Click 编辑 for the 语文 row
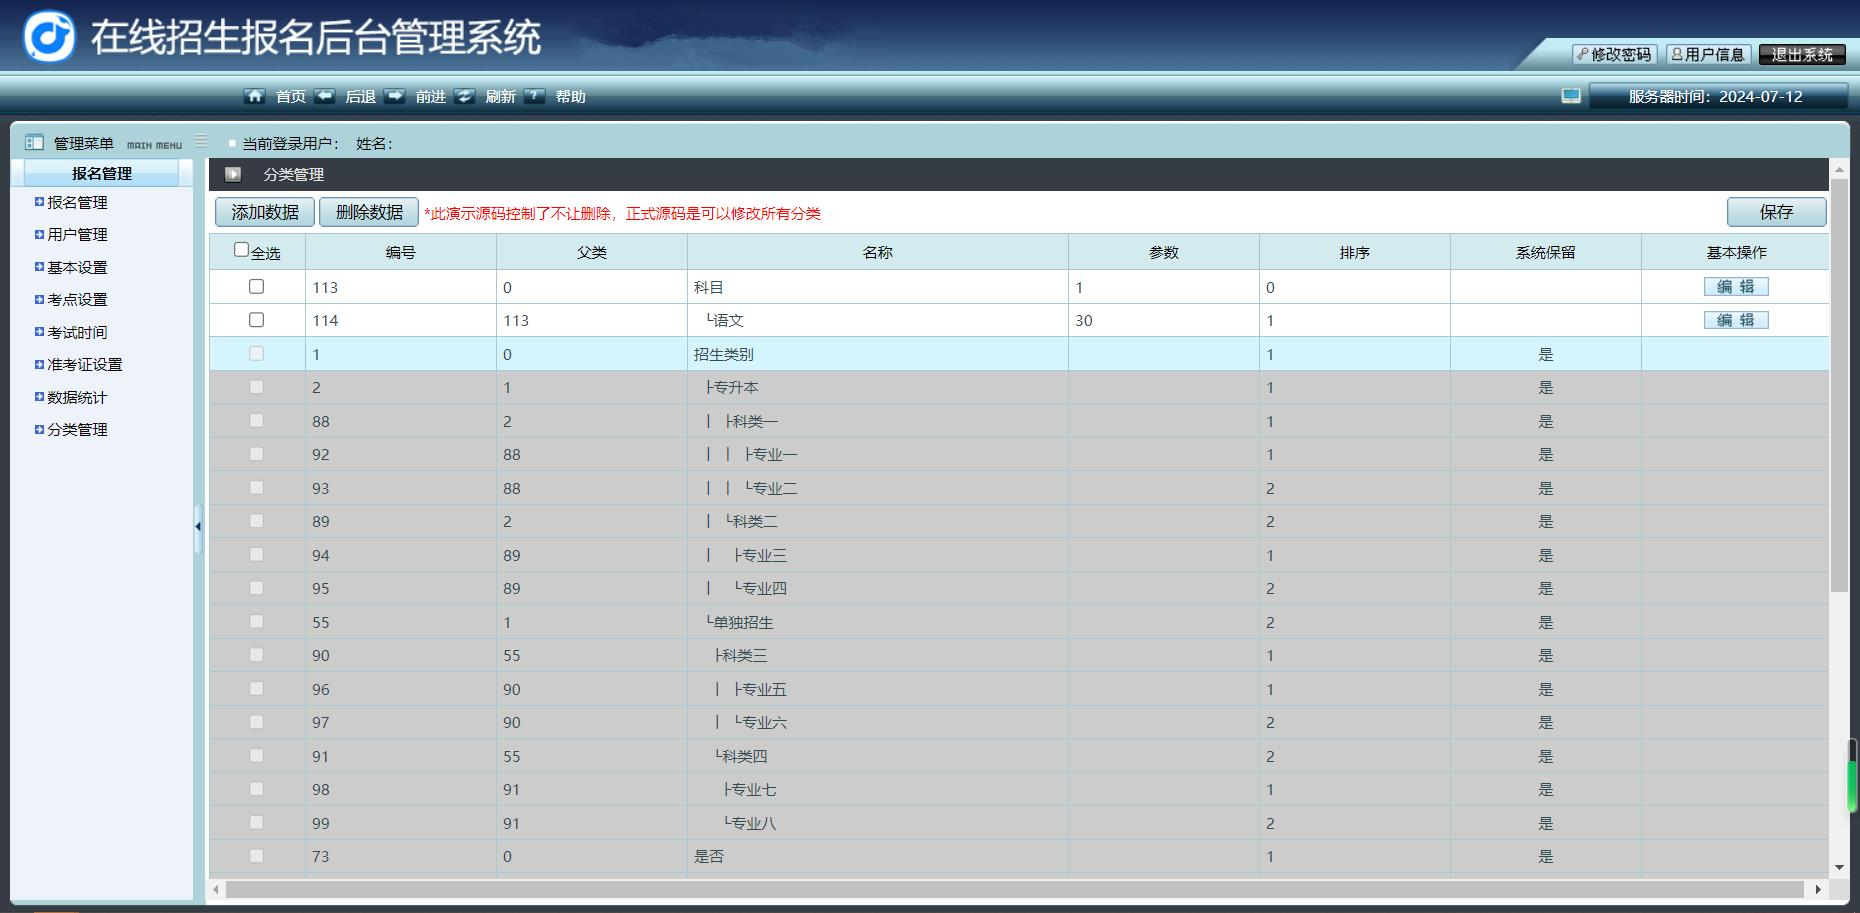1860x913 pixels. coord(1736,320)
